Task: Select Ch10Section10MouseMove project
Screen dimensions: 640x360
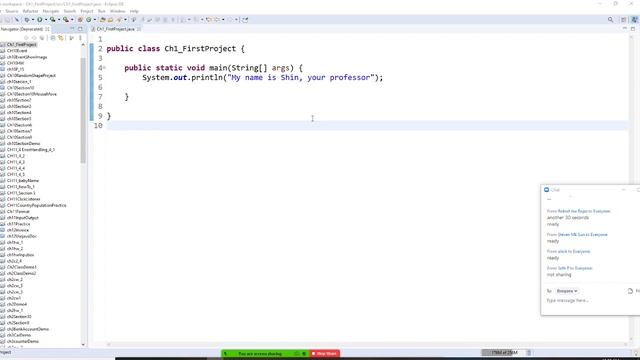Action: point(32,94)
